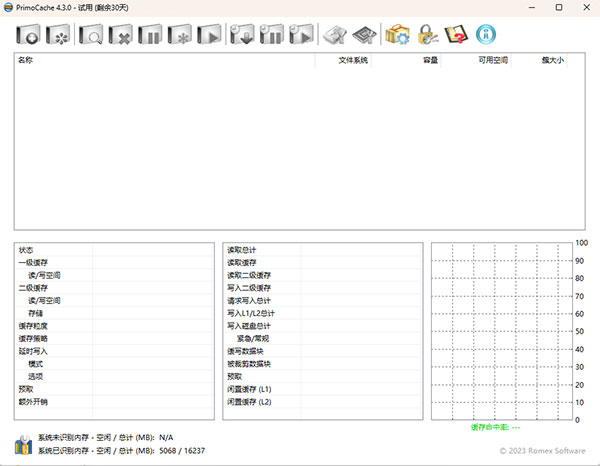Click the disk icon beside the plus-disk icon
The width and height of the screenshot is (600, 466).
[x=58, y=34]
